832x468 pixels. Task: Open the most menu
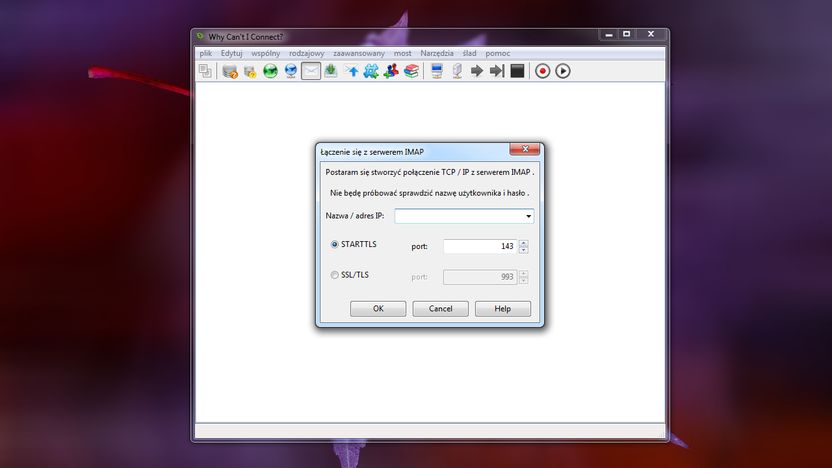point(402,53)
